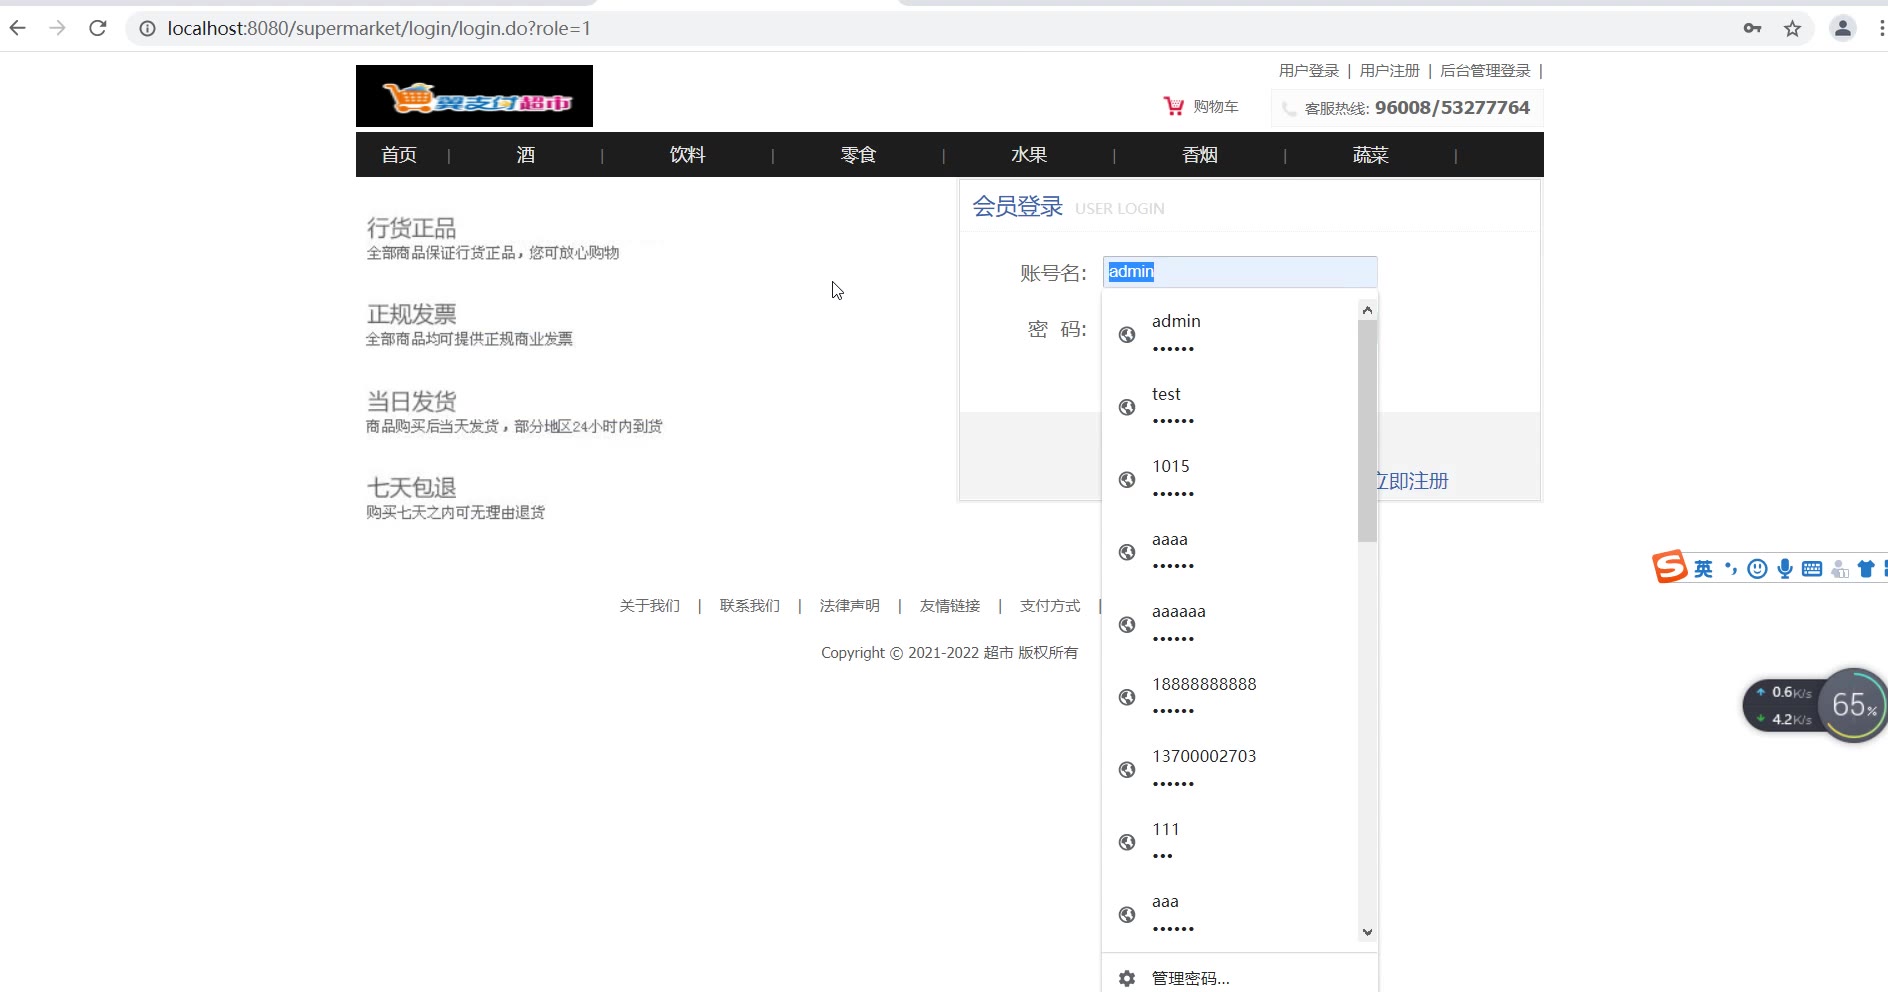Click the Sogou account person icon

coord(1840,569)
